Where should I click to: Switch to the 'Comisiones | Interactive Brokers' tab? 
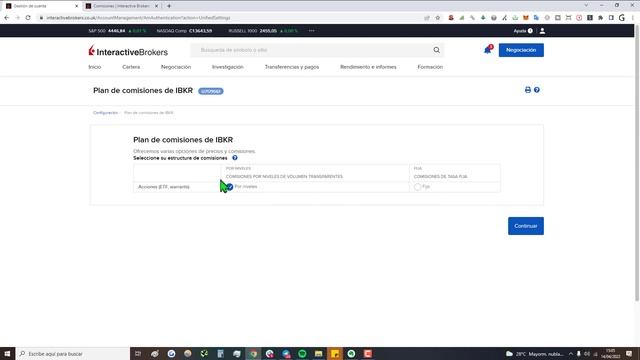tap(121, 6)
